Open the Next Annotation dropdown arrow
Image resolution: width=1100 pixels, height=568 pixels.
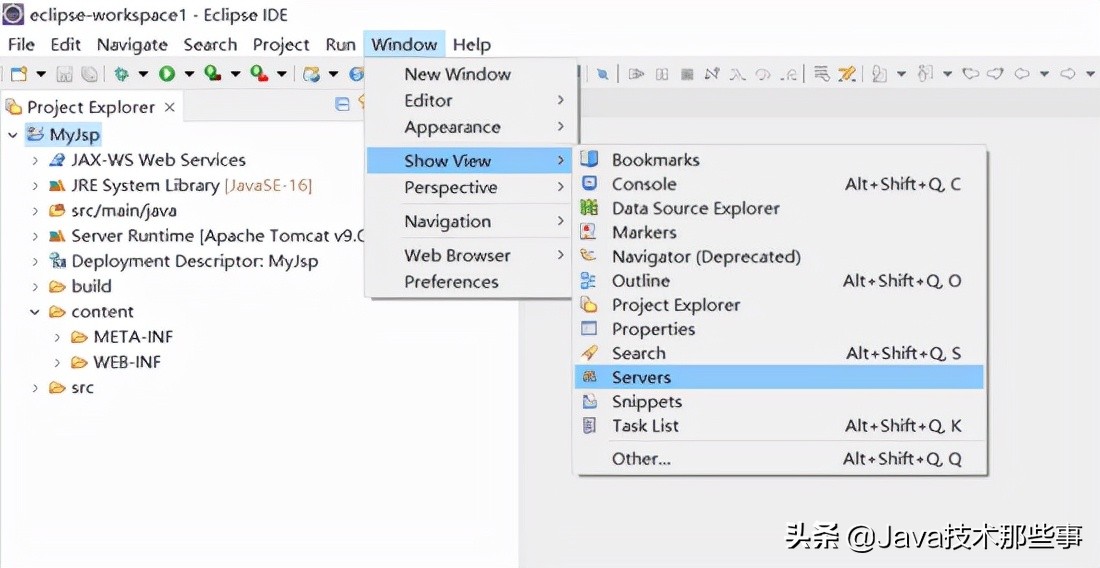(x=901, y=74)
